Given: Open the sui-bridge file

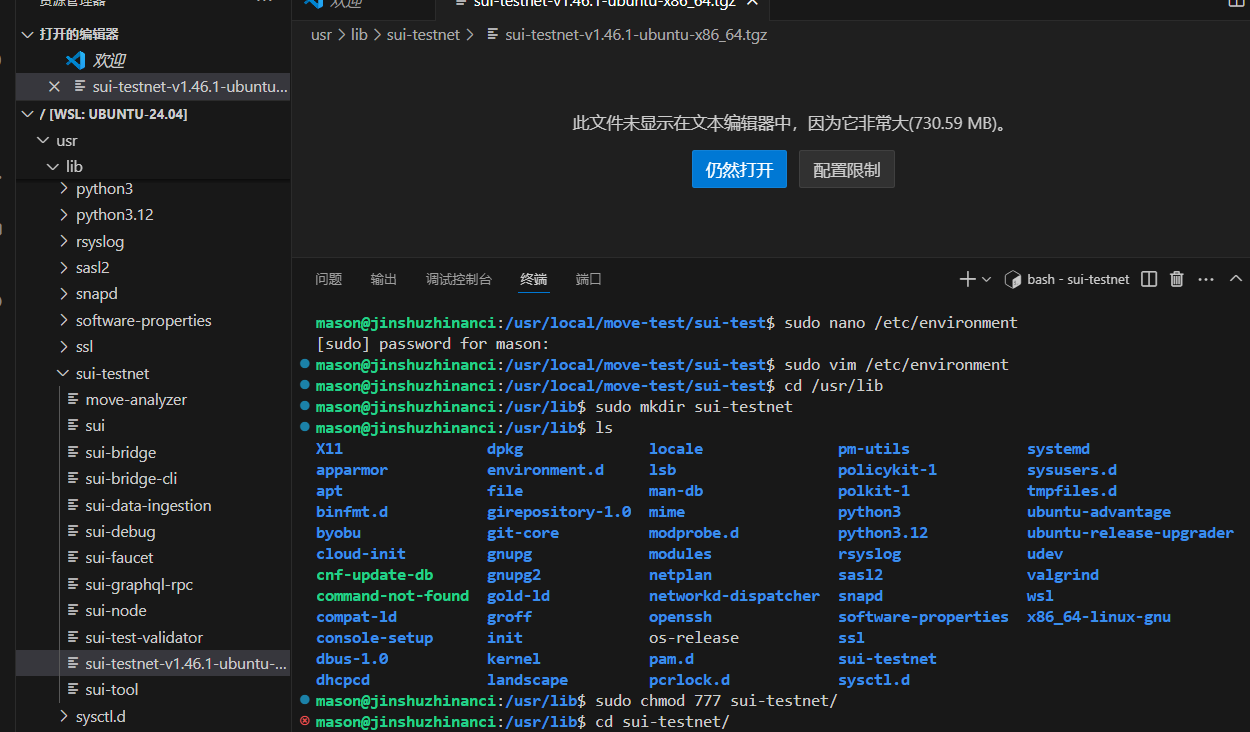Looking at the screenshot, I should [121, 453].
